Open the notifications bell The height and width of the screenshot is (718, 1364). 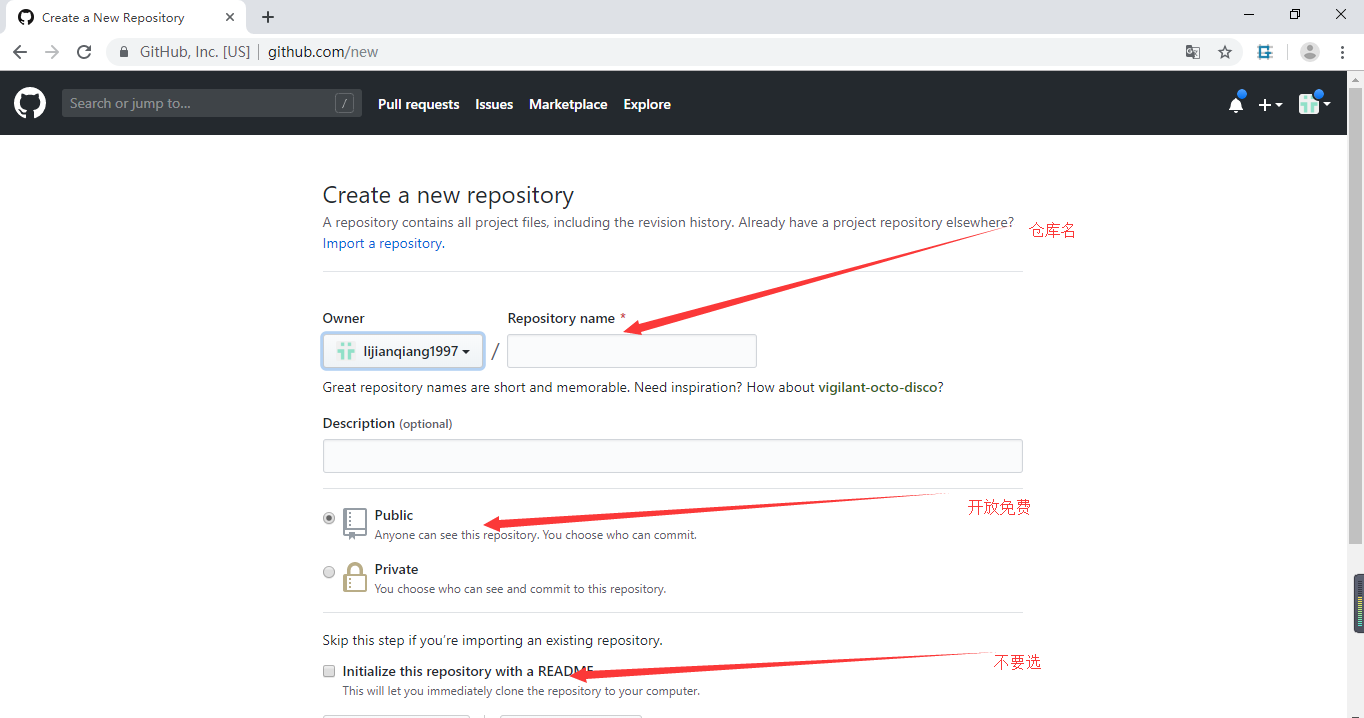coord(1236,103)
